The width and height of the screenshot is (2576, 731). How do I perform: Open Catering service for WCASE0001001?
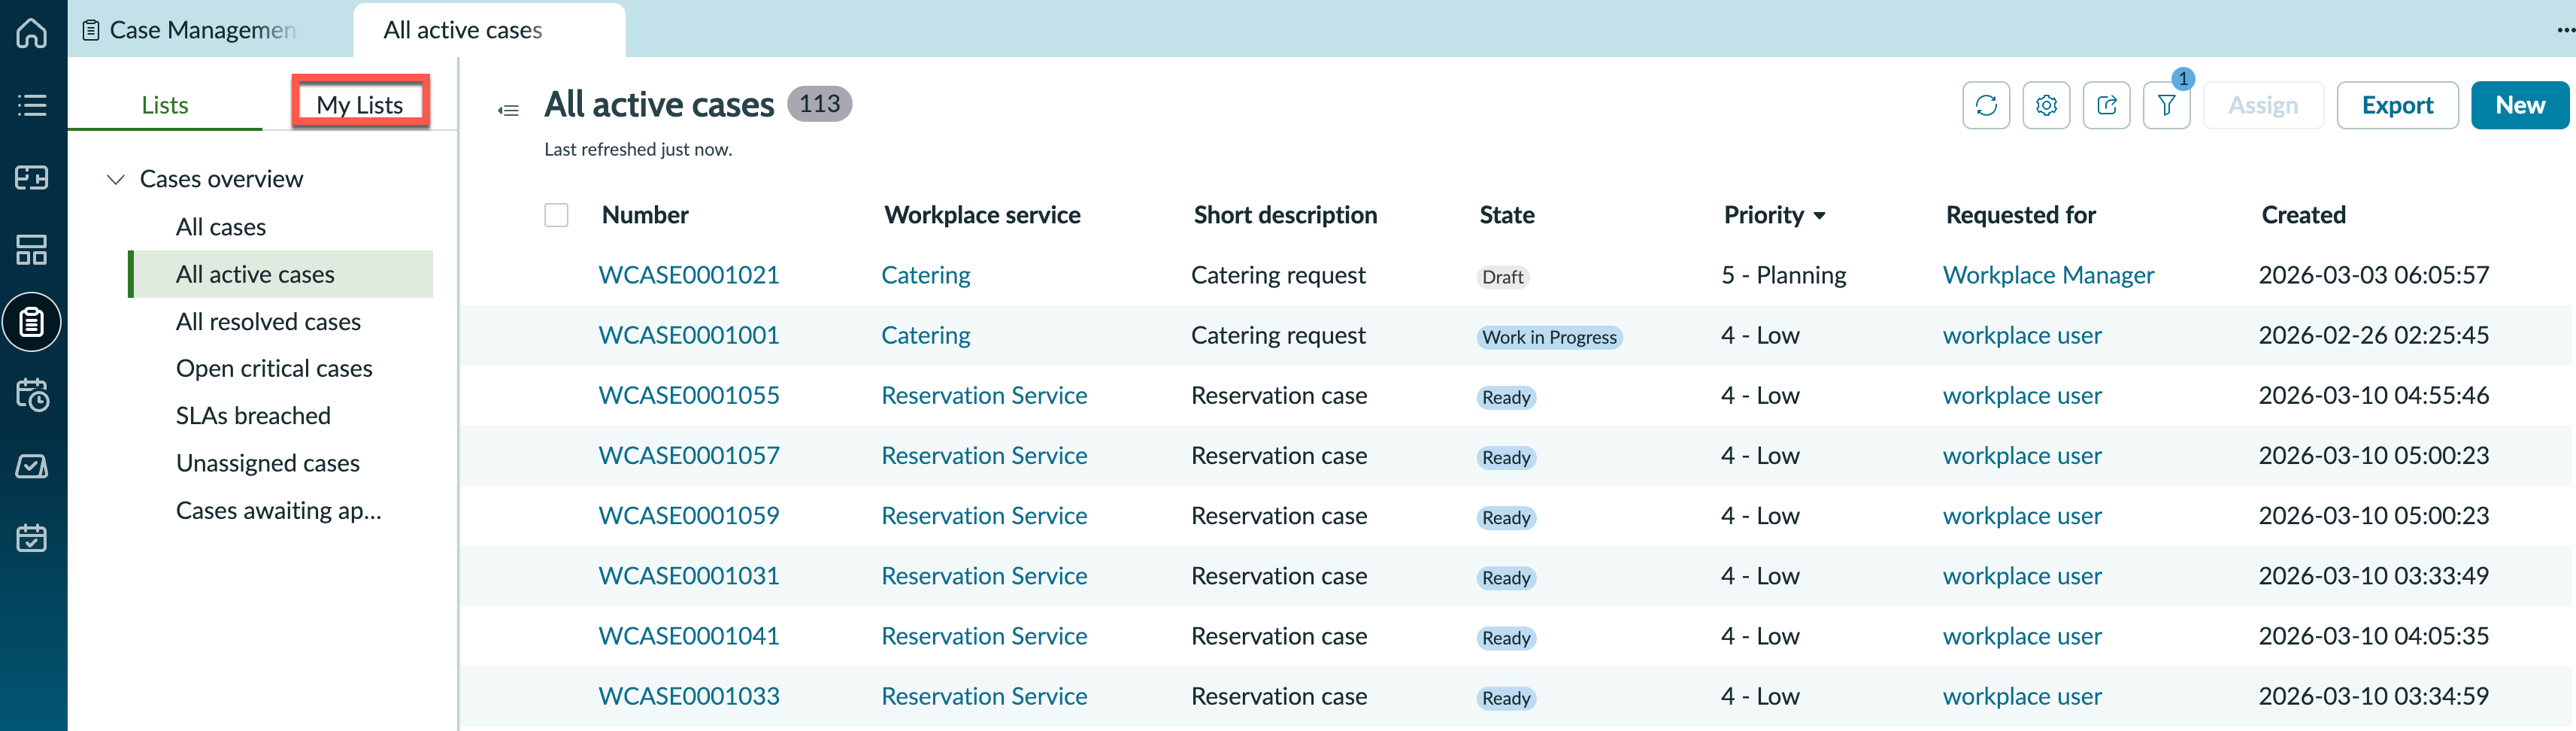(925, 335)
